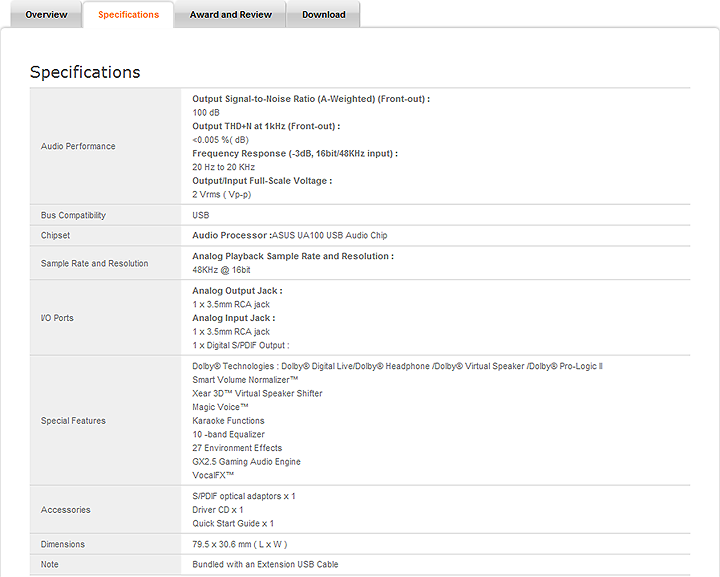Click the Smart Volume Normalizer feature text
The height and width of the screenshot is (577, 720).
(245, 380)
